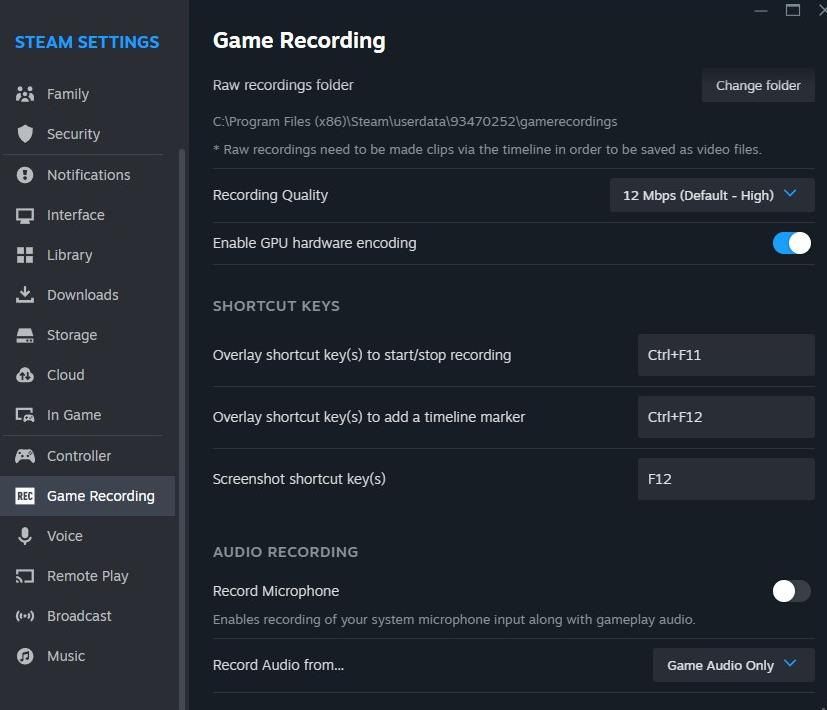Click the Notifications exclamation icon
Viewport: 827px width, 710px height.
[25, 175]
